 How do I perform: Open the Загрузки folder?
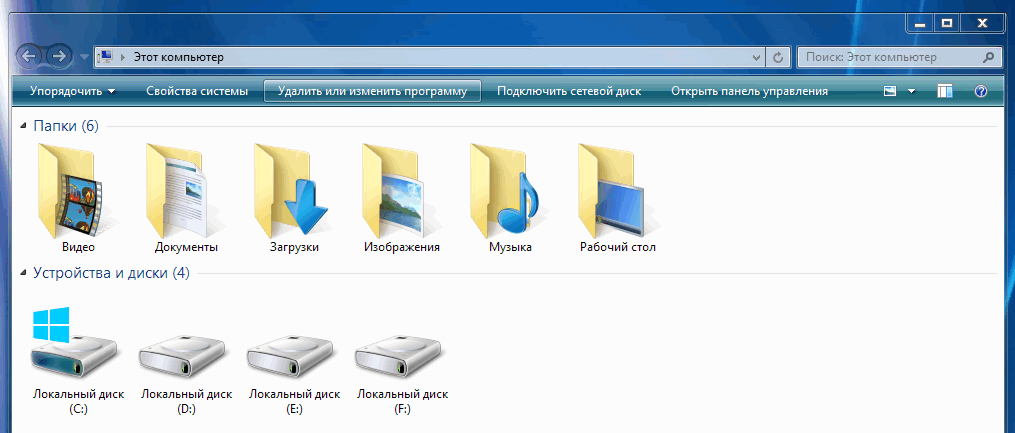[295, 197]
